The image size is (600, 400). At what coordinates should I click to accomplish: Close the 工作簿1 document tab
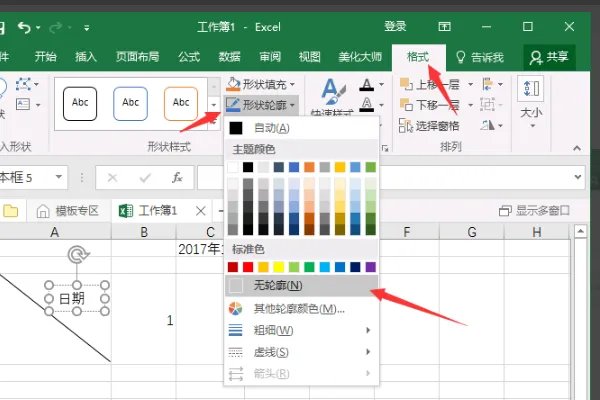(x=201, y=211)
